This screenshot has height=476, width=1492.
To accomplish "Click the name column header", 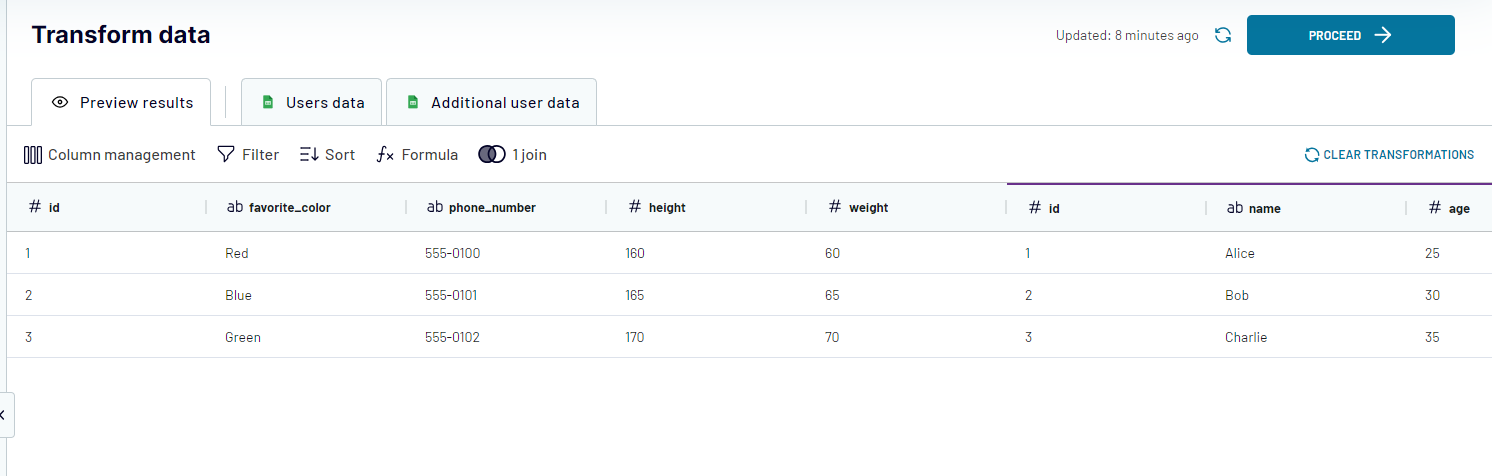I will pyautogui.click(x=1264, y=208).
